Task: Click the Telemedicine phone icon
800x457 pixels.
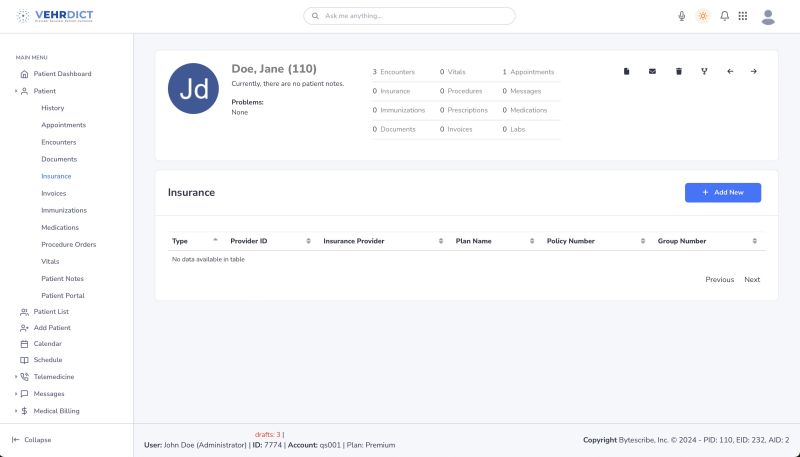Action: click(x=24, y=377)
